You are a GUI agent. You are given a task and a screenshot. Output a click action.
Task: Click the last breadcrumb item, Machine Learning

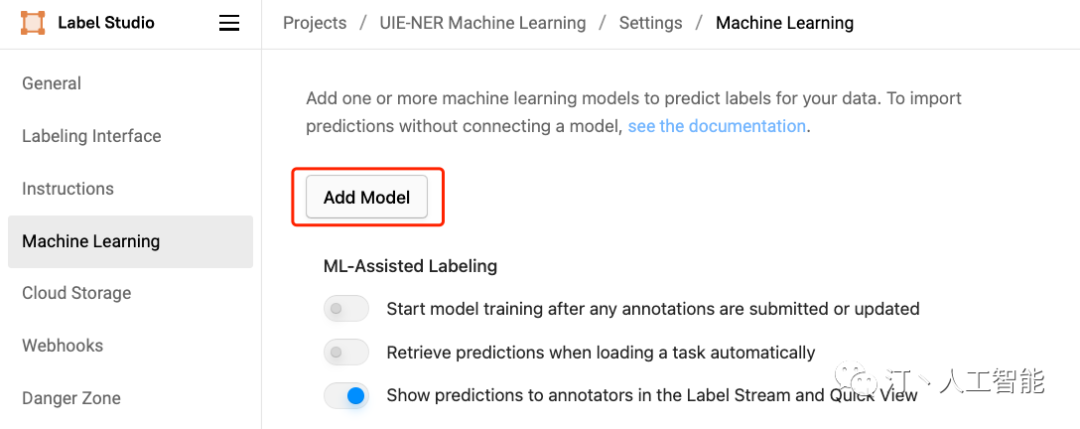coord(784,22)
